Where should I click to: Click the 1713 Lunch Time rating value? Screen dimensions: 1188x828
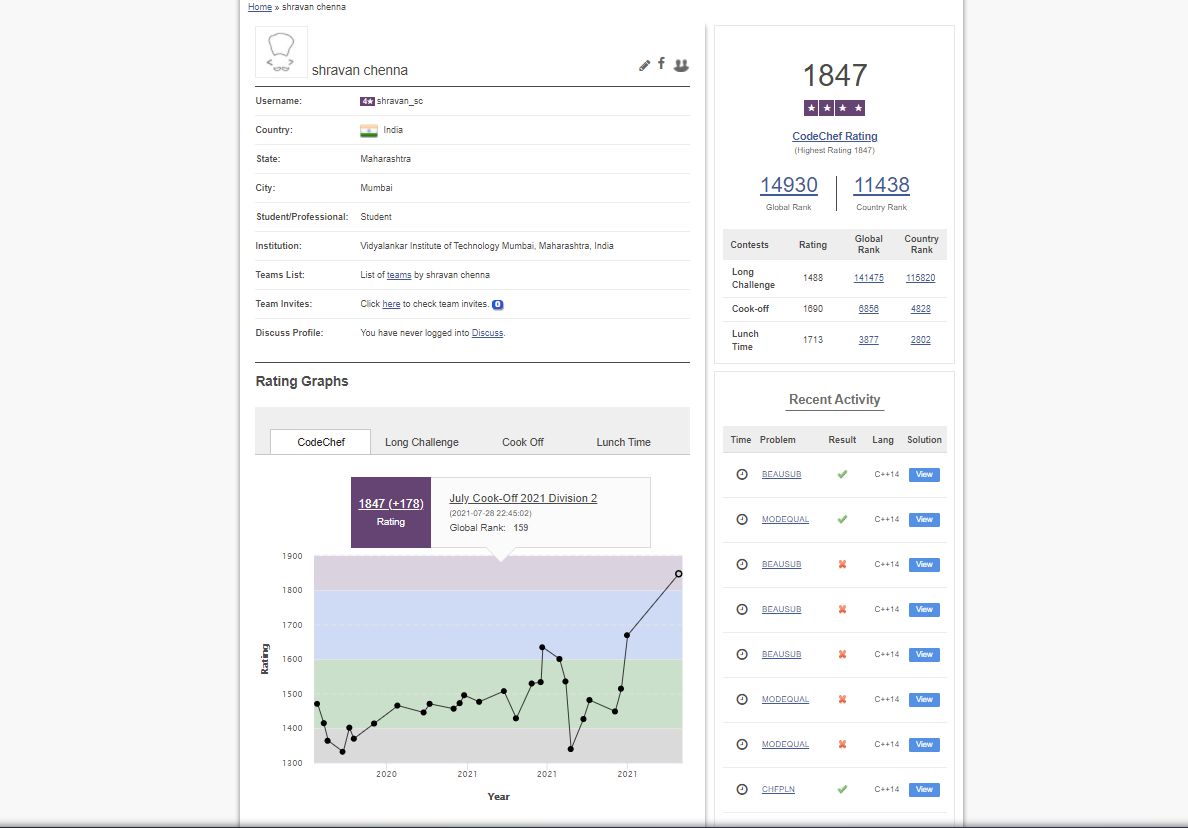tap(812, 340)
